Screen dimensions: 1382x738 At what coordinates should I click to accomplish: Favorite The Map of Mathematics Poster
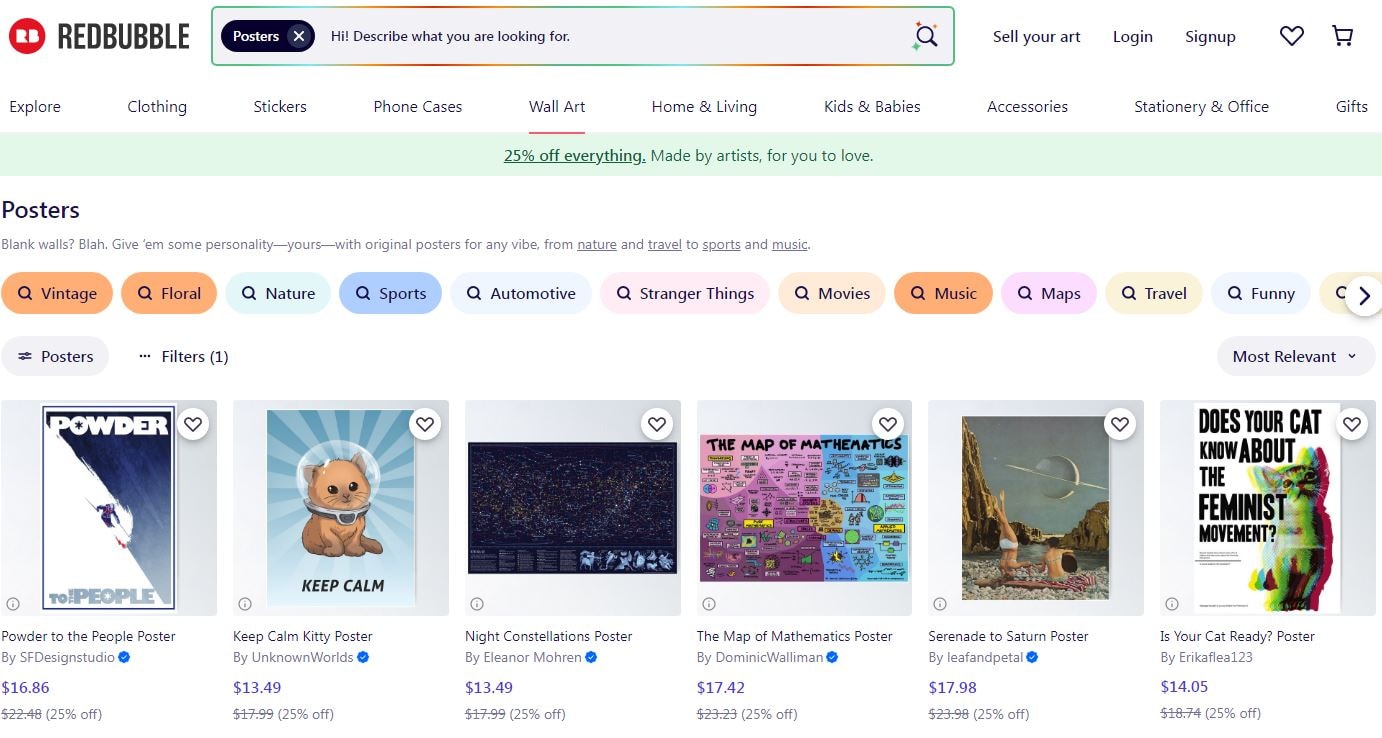pyautogui.click(x=888, y=424)
